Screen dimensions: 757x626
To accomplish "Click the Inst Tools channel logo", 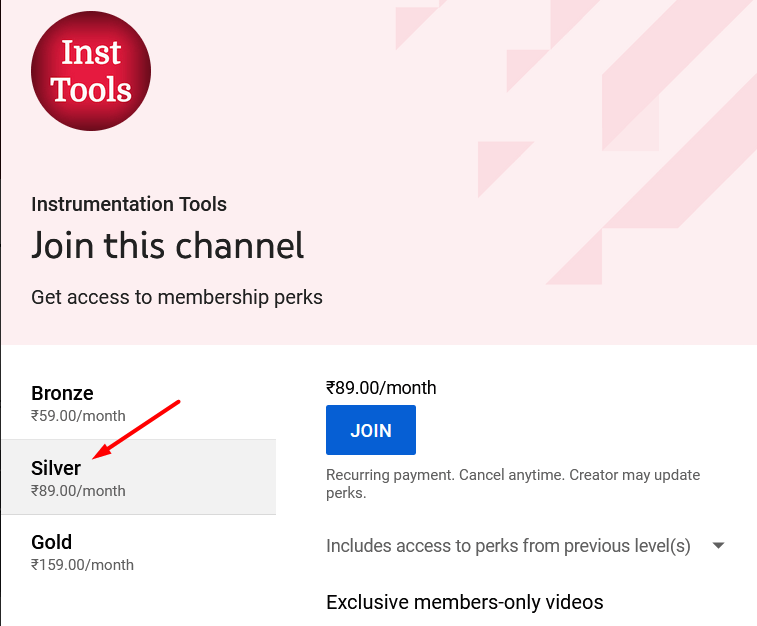I will [x=91, y=71].
